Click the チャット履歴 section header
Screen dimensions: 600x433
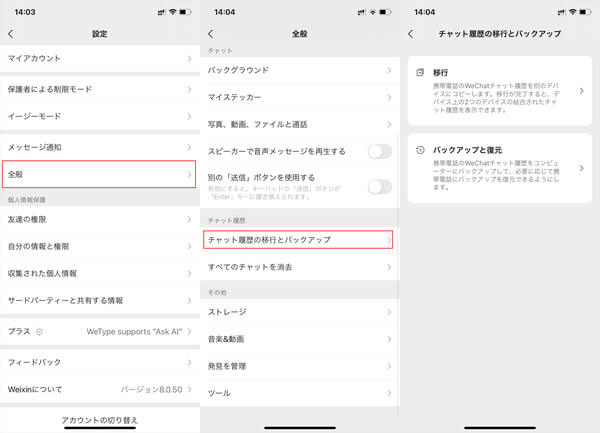227,220
